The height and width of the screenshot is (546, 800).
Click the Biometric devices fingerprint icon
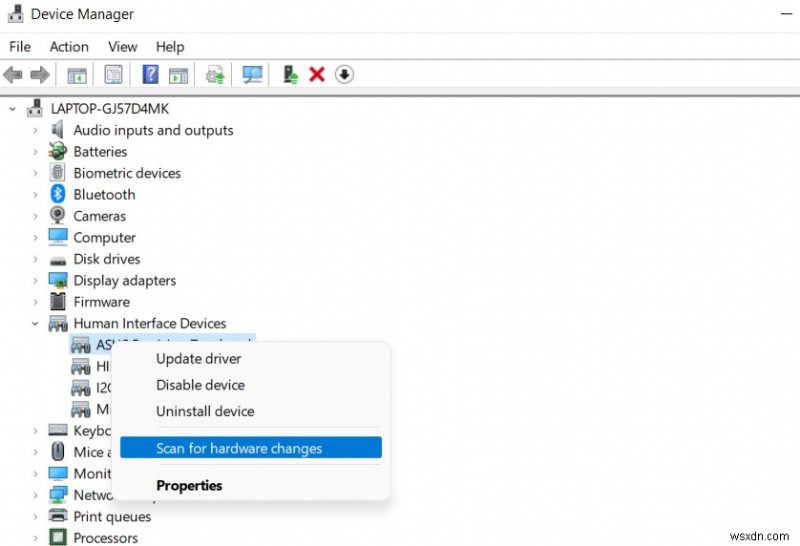58,172
